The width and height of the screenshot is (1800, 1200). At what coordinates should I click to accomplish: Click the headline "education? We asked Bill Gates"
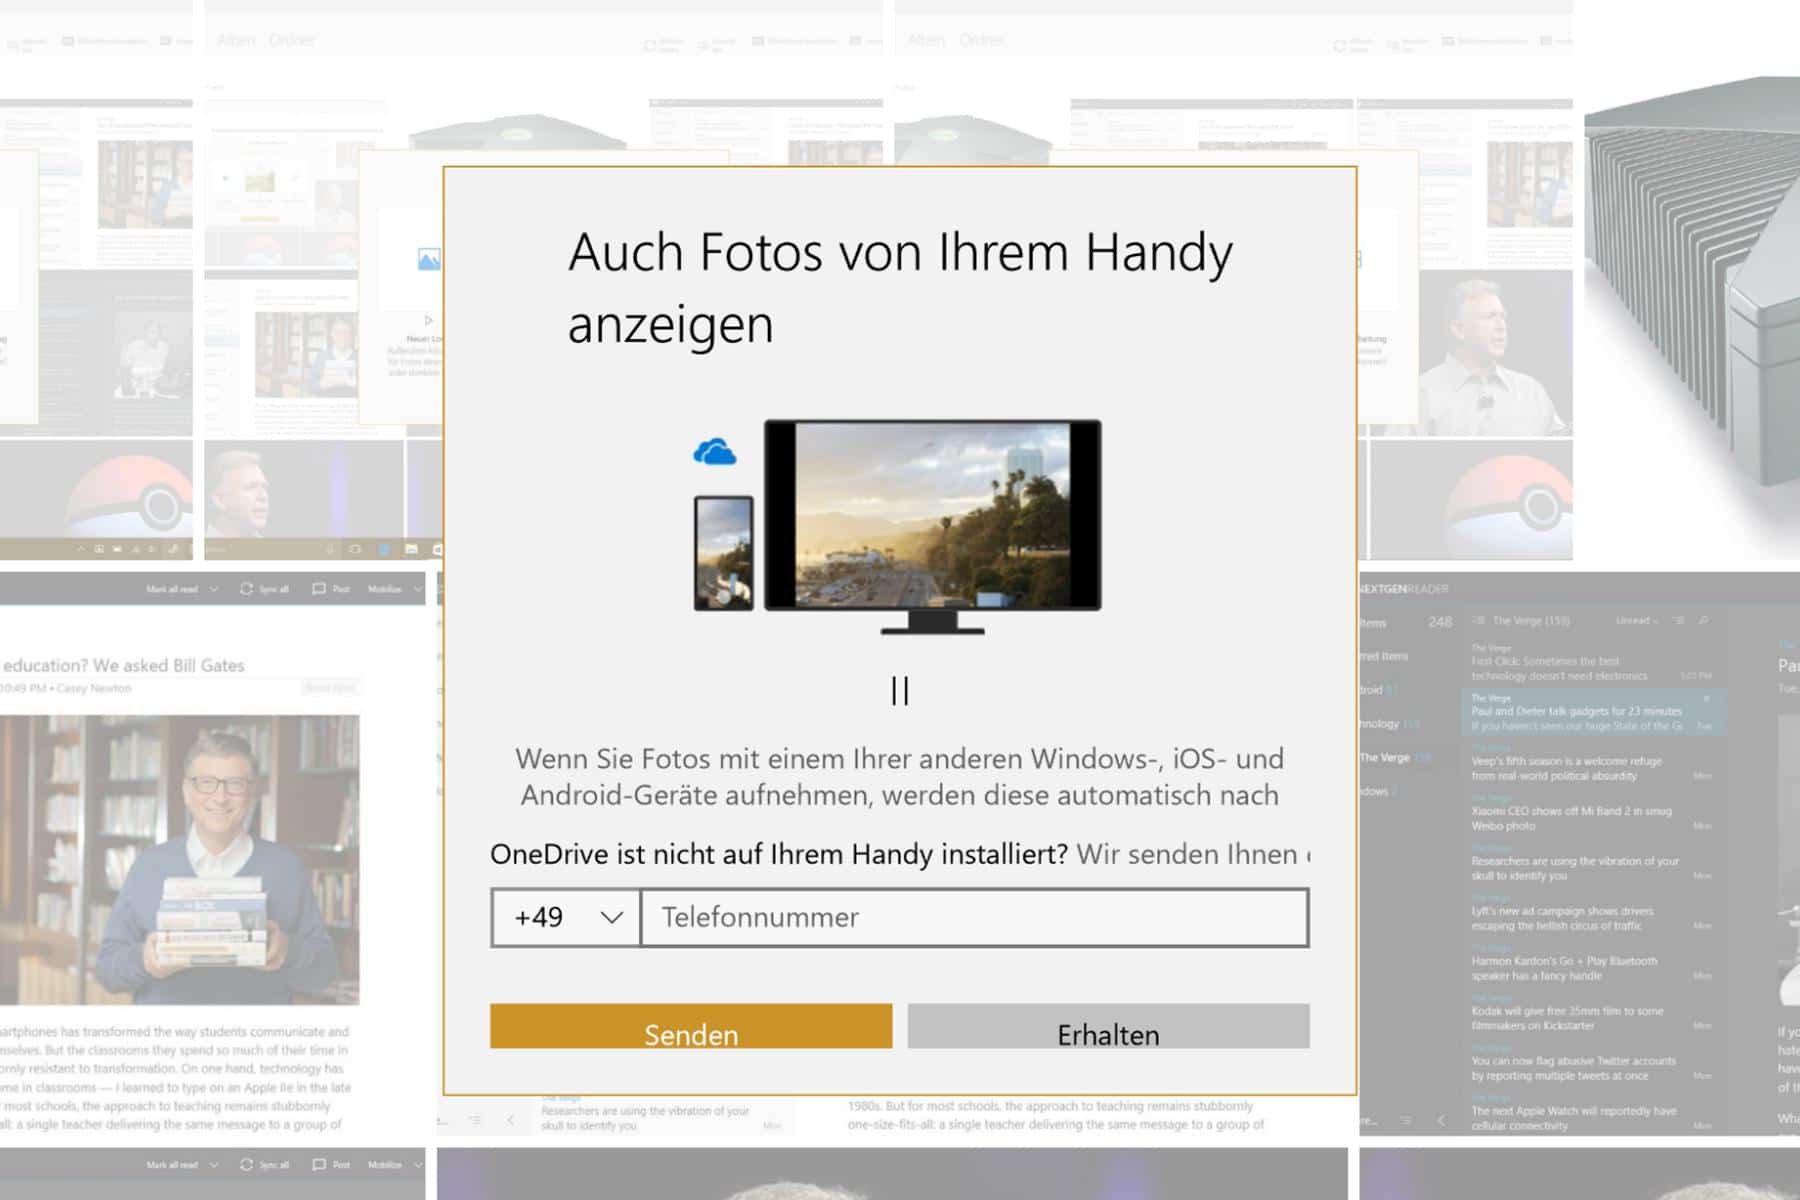pyautogui.click(x=124, y=665)
